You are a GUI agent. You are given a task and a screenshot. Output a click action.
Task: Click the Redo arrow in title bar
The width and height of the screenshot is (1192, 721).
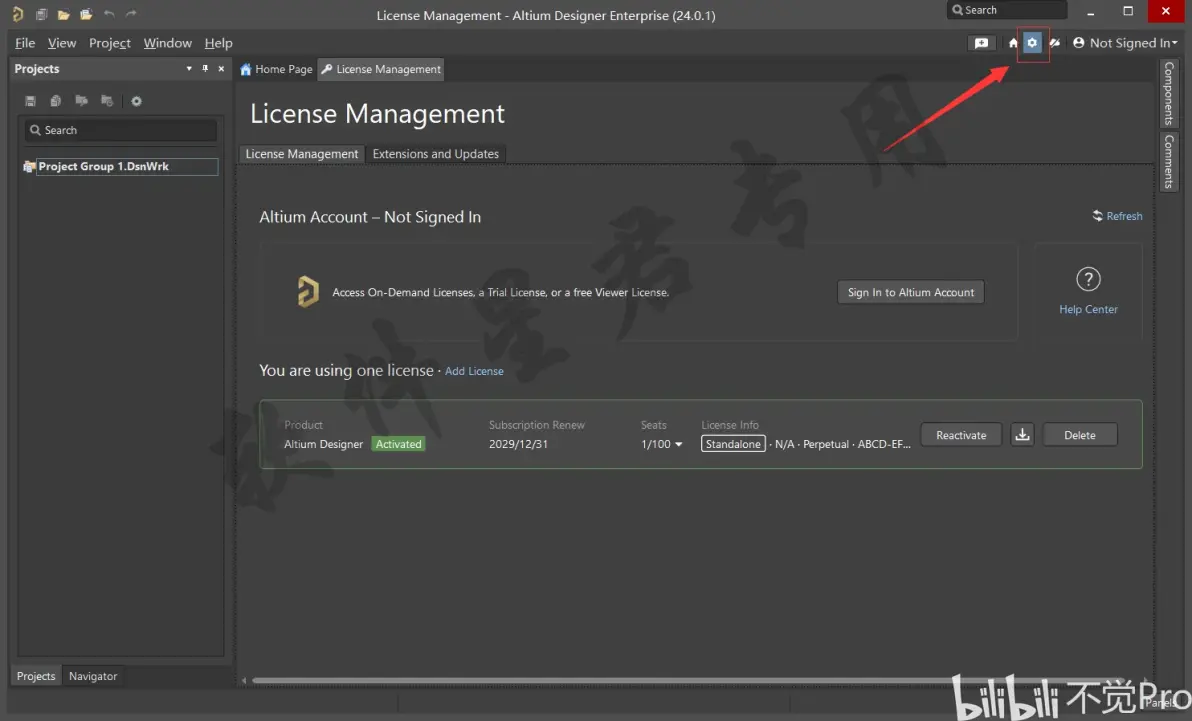tap(131, 14)
